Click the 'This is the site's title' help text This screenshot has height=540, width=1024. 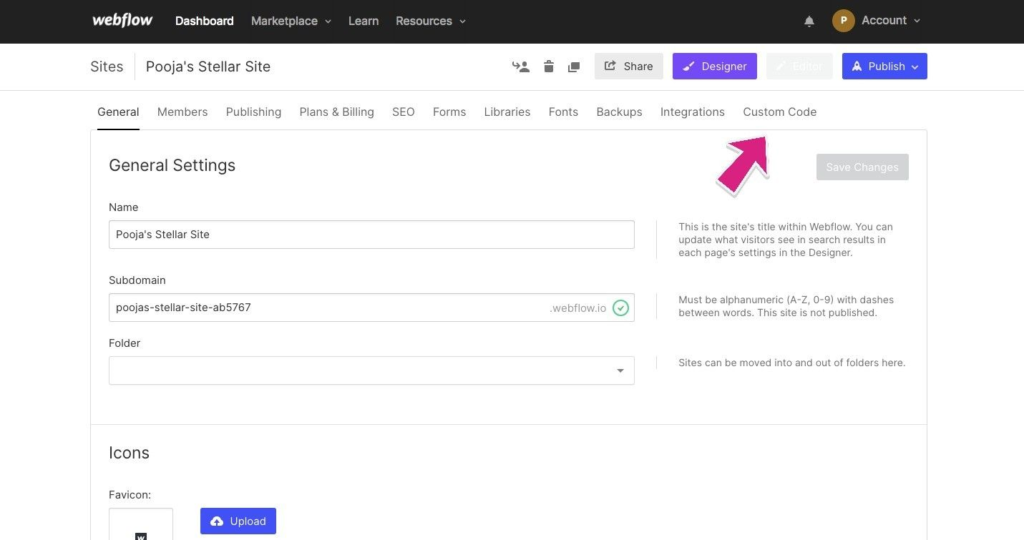(785, 240)
